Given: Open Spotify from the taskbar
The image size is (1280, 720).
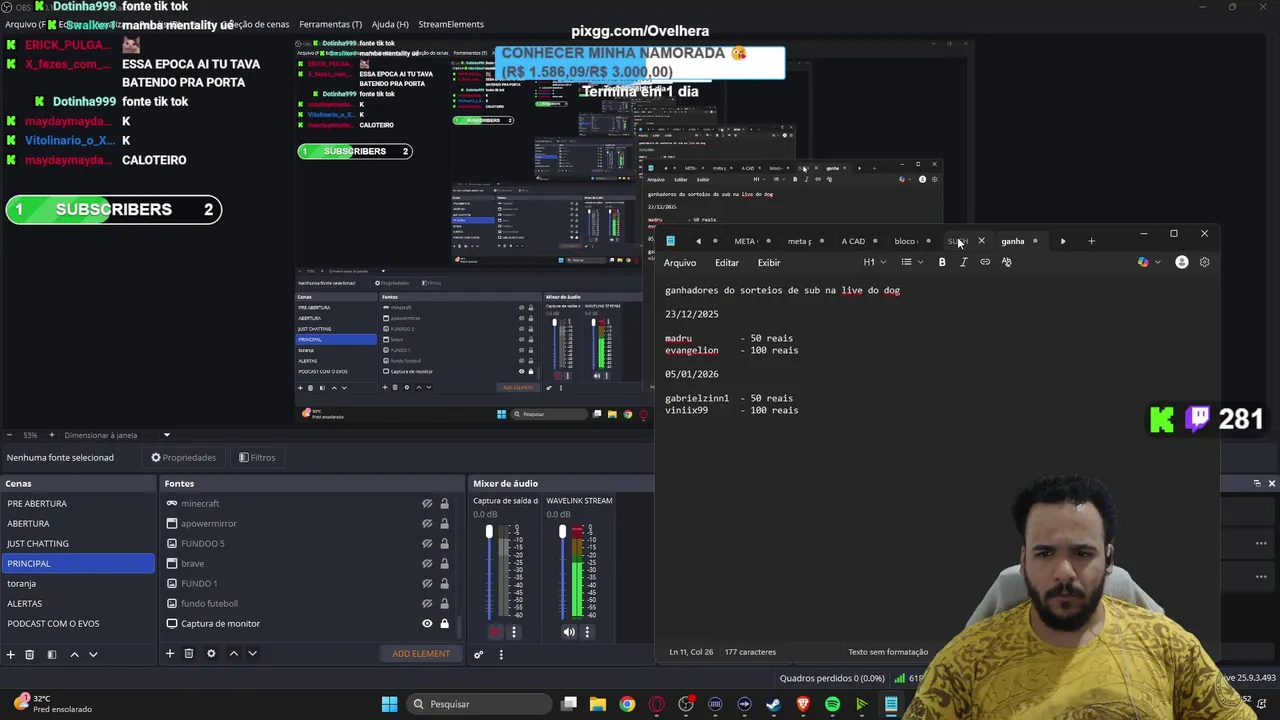Looking at the screenshot, I should point(832,704).
